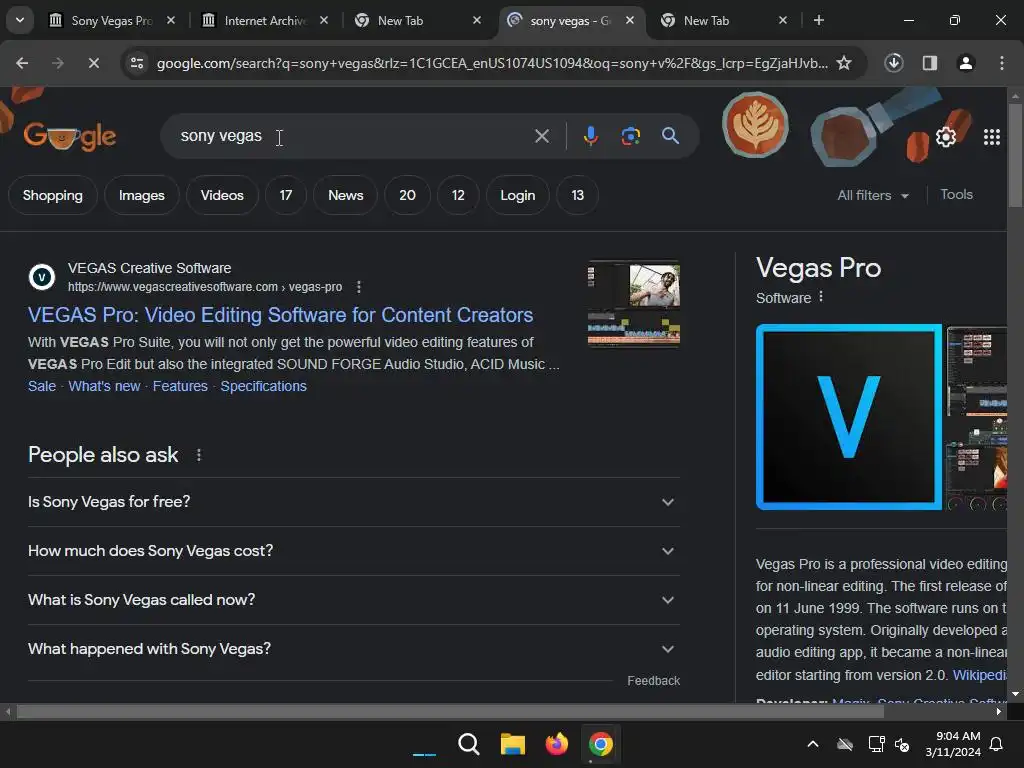Go back to previous page
1024x768 pixels.
pyautogui.click(x=22, y=63)
